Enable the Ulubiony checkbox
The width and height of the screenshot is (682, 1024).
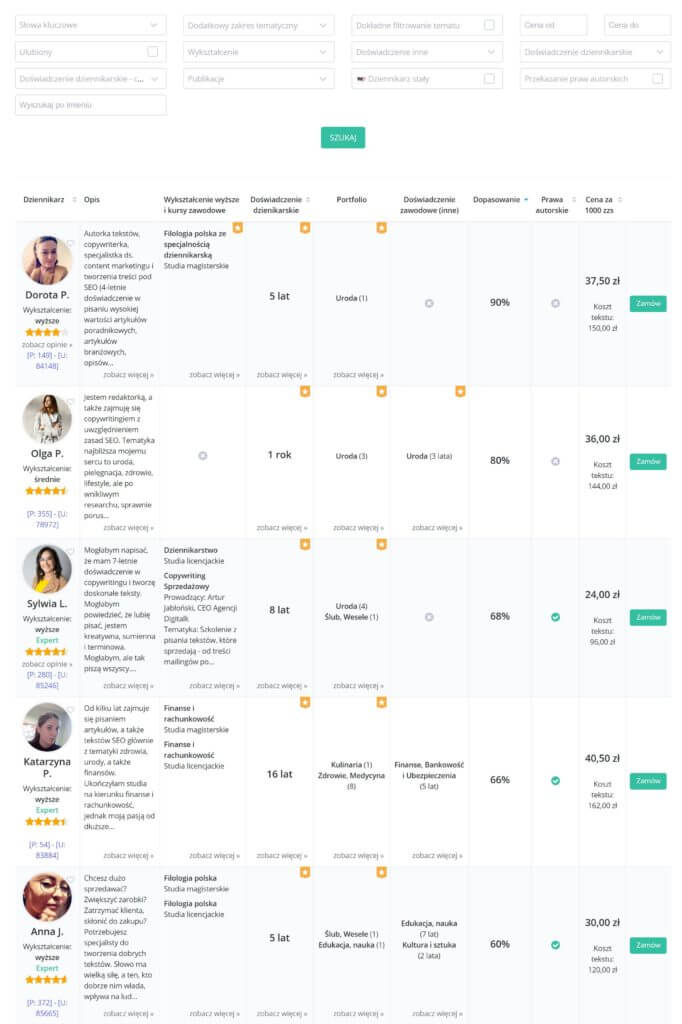coord(153,51)
